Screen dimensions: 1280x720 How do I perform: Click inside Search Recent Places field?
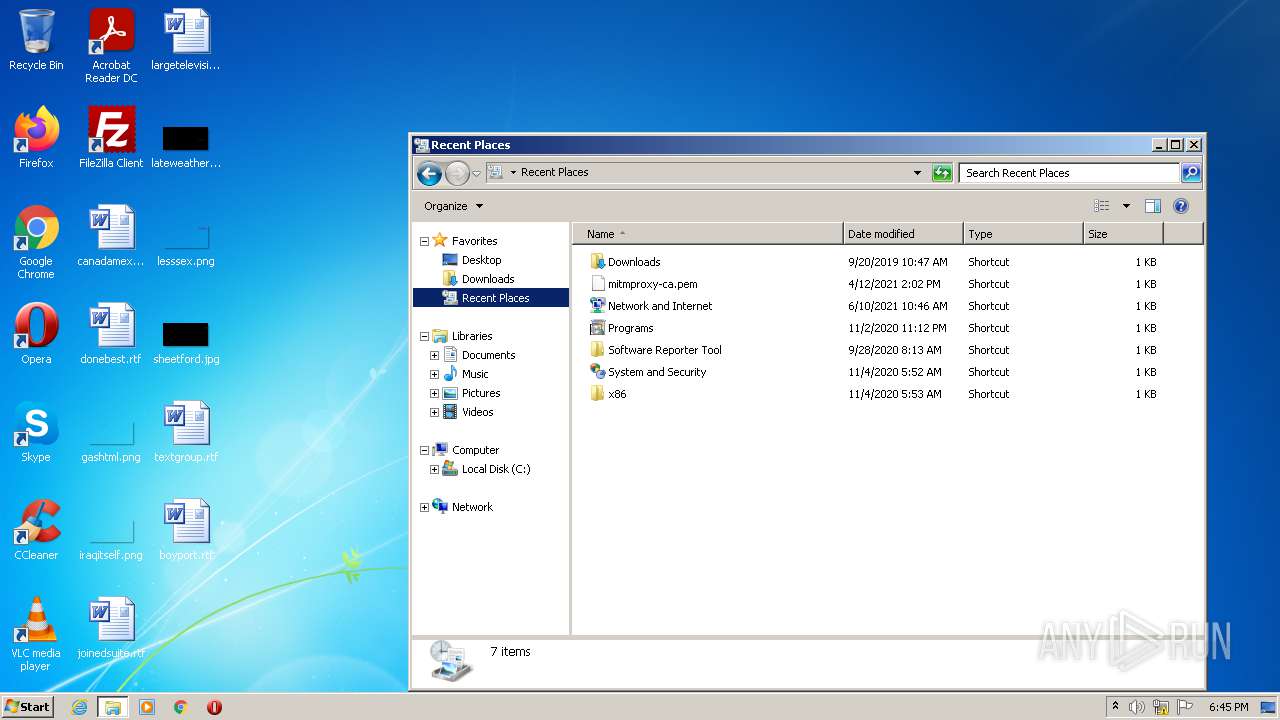(x=1068, y=173)
